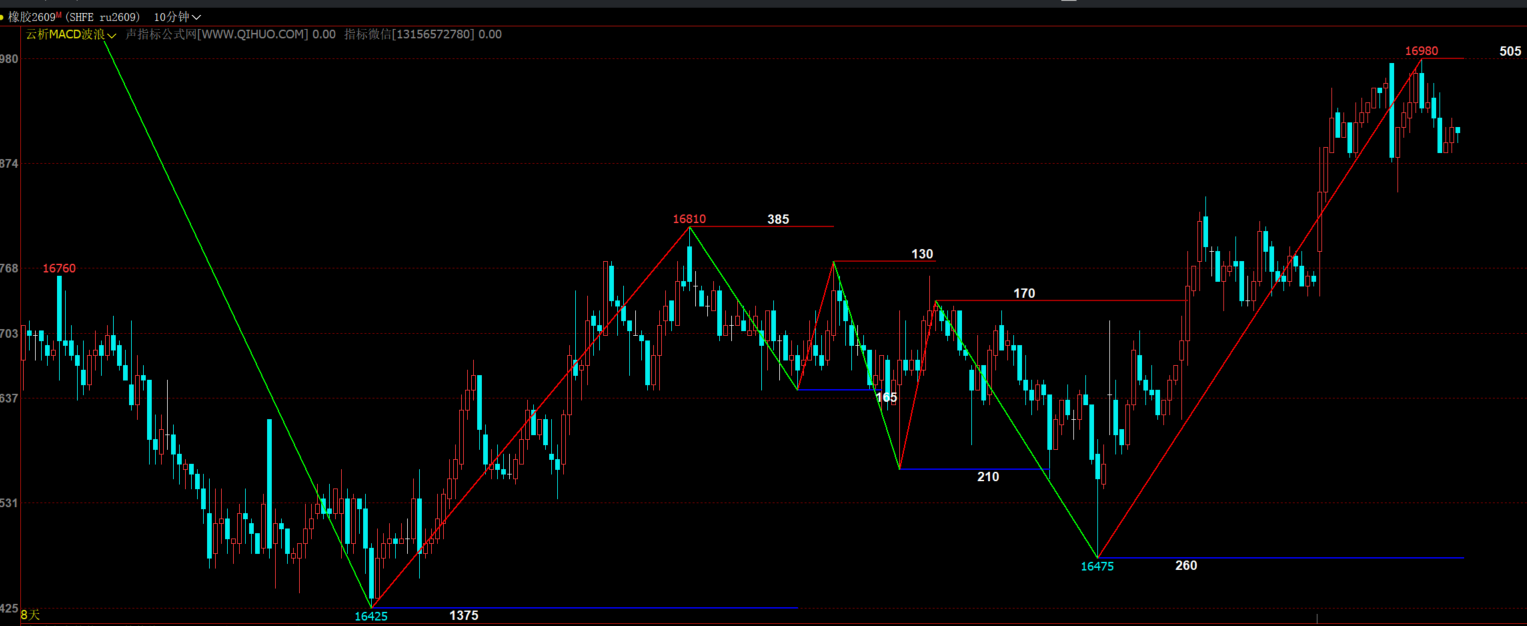Image resolution: width=1527 pixels, height=626 pixels.
Task: Select the 170 wave amplitude label
Action: pos(1024,294)
